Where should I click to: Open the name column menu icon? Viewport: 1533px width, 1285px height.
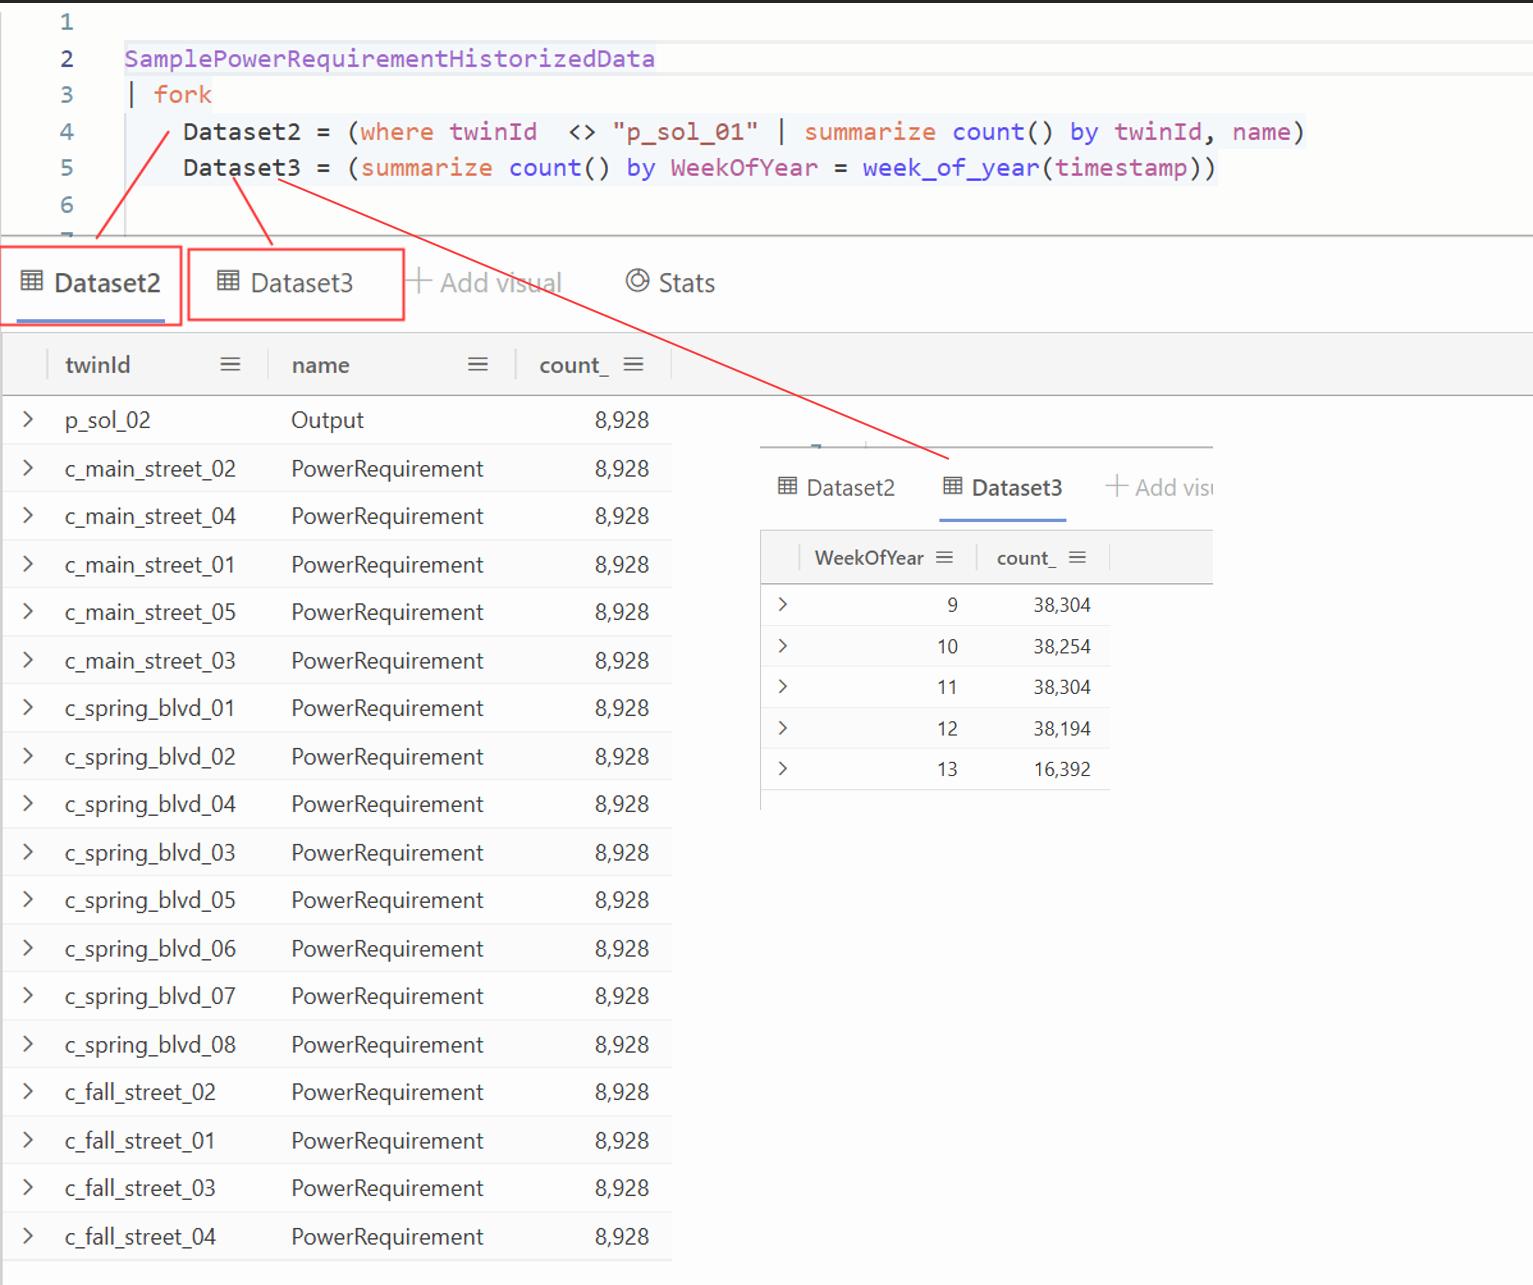[478, 364]
